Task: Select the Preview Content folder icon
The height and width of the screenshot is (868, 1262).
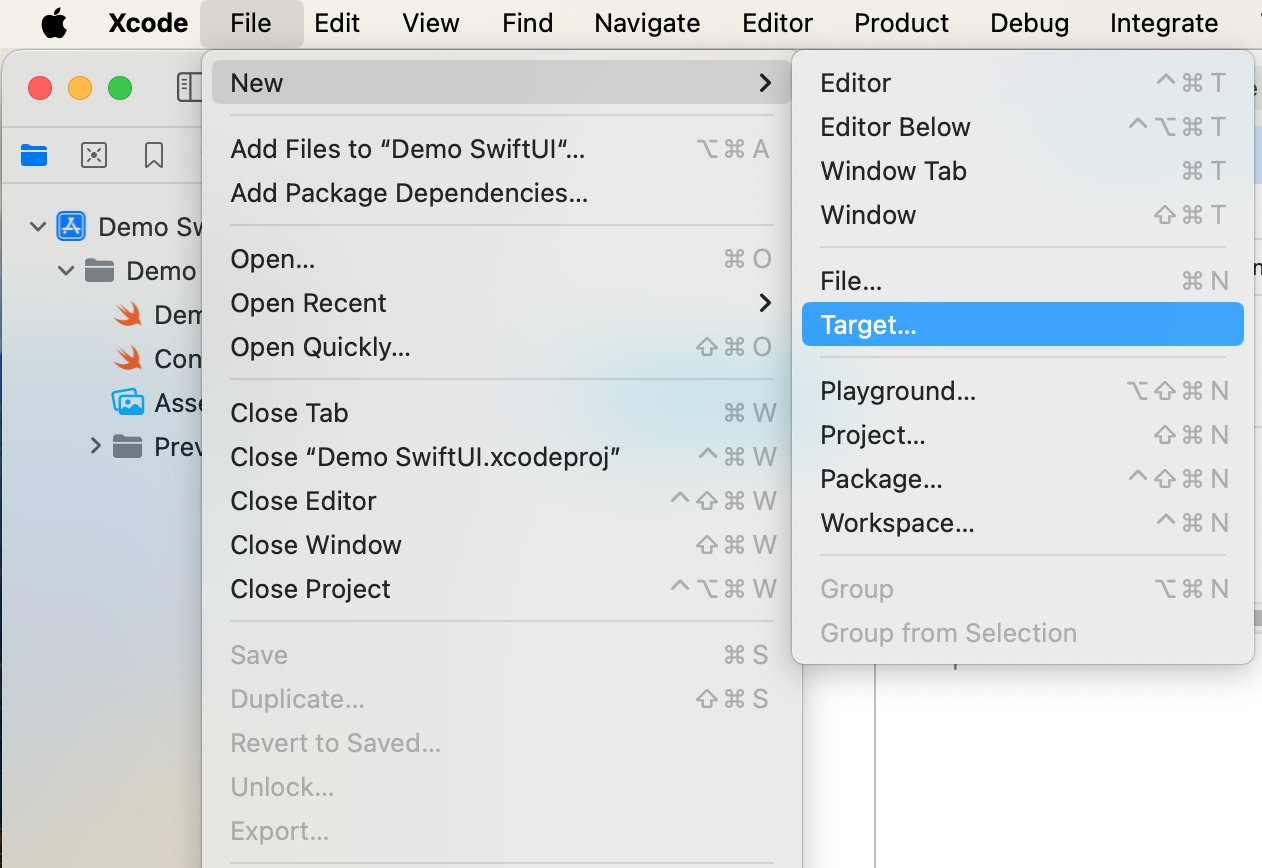Action: pyautogui.click(x=127, y=447)
